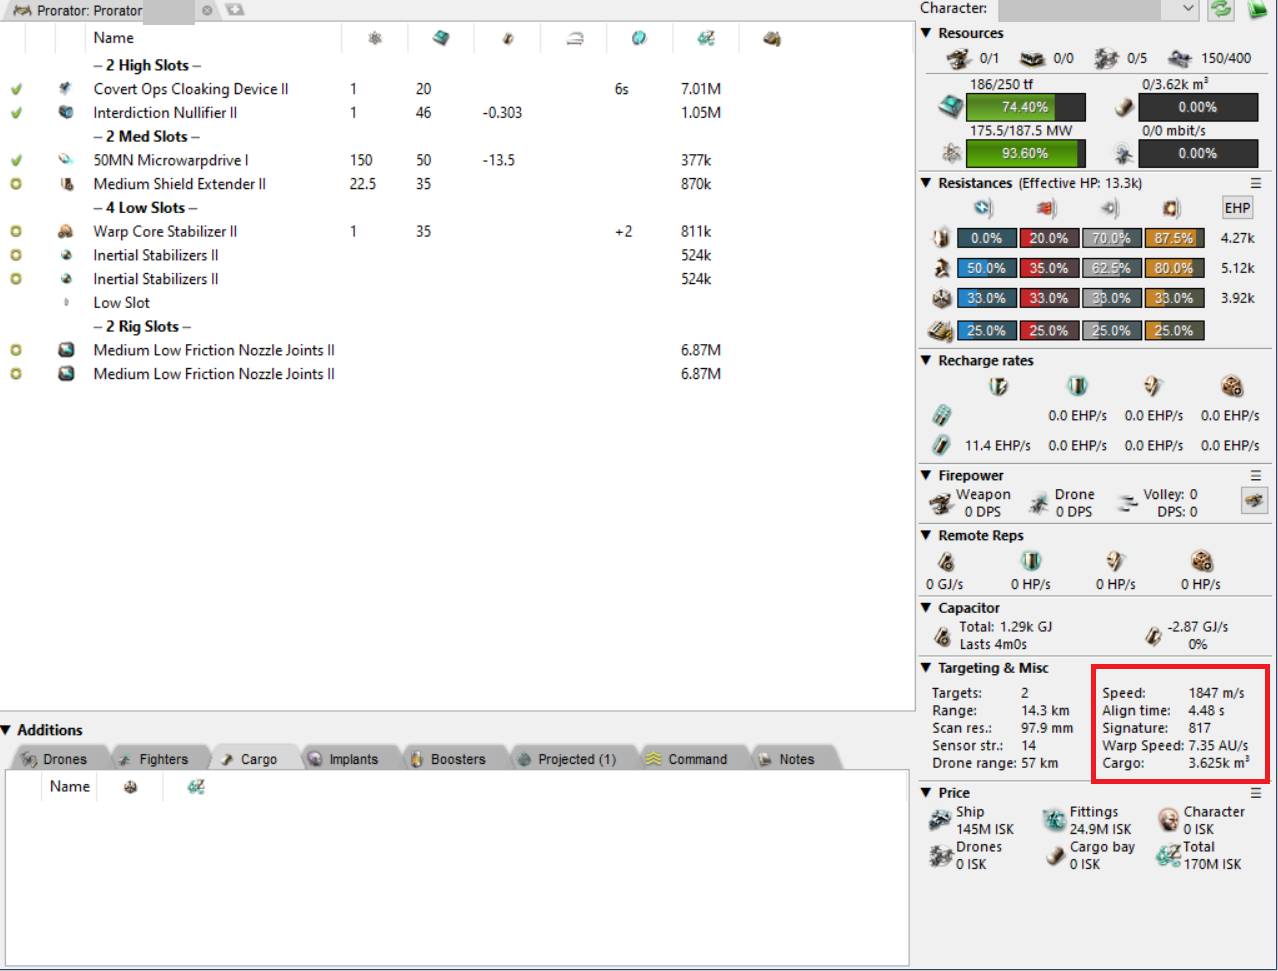Click the hull row icon in Resistances
Viewport: 1278px width, 971px height.
pos(940,298)
